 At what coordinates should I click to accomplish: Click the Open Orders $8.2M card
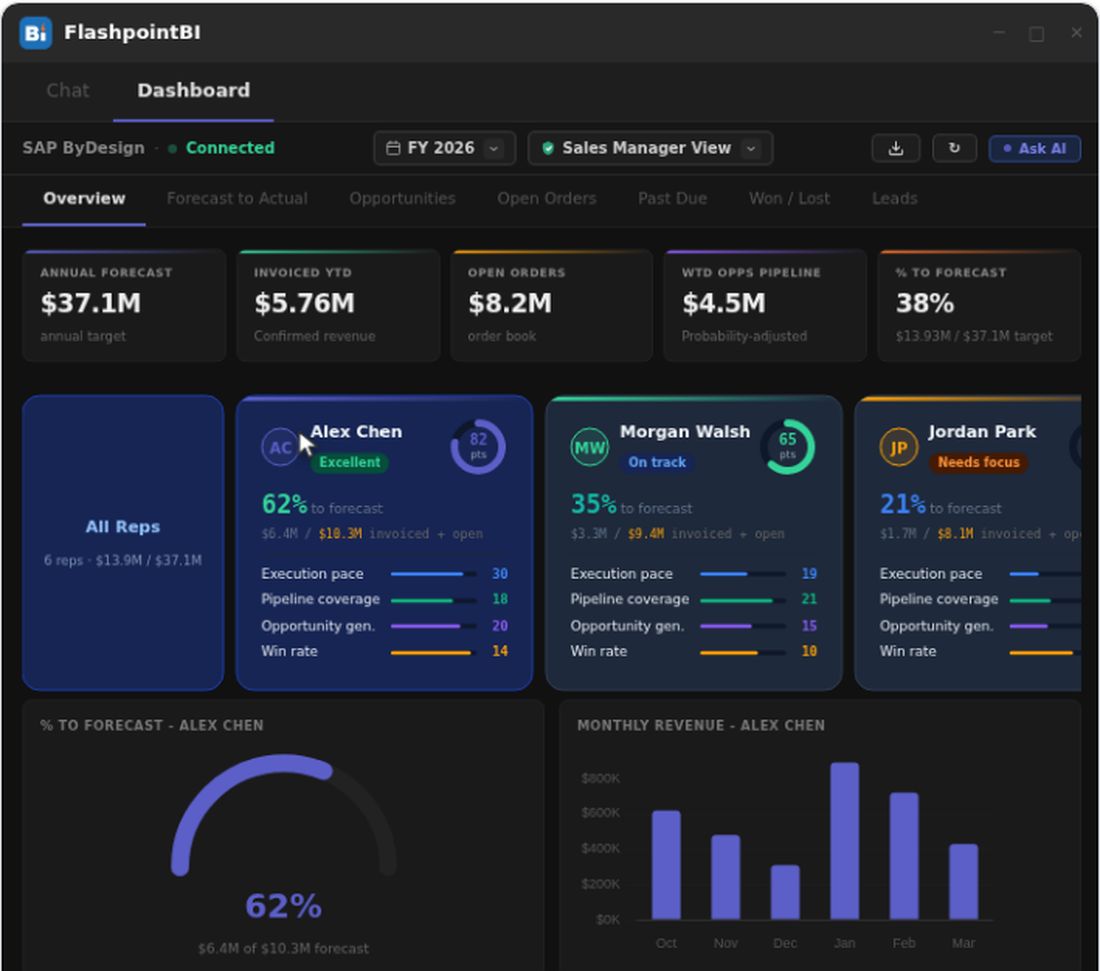[x=551, y=305]
